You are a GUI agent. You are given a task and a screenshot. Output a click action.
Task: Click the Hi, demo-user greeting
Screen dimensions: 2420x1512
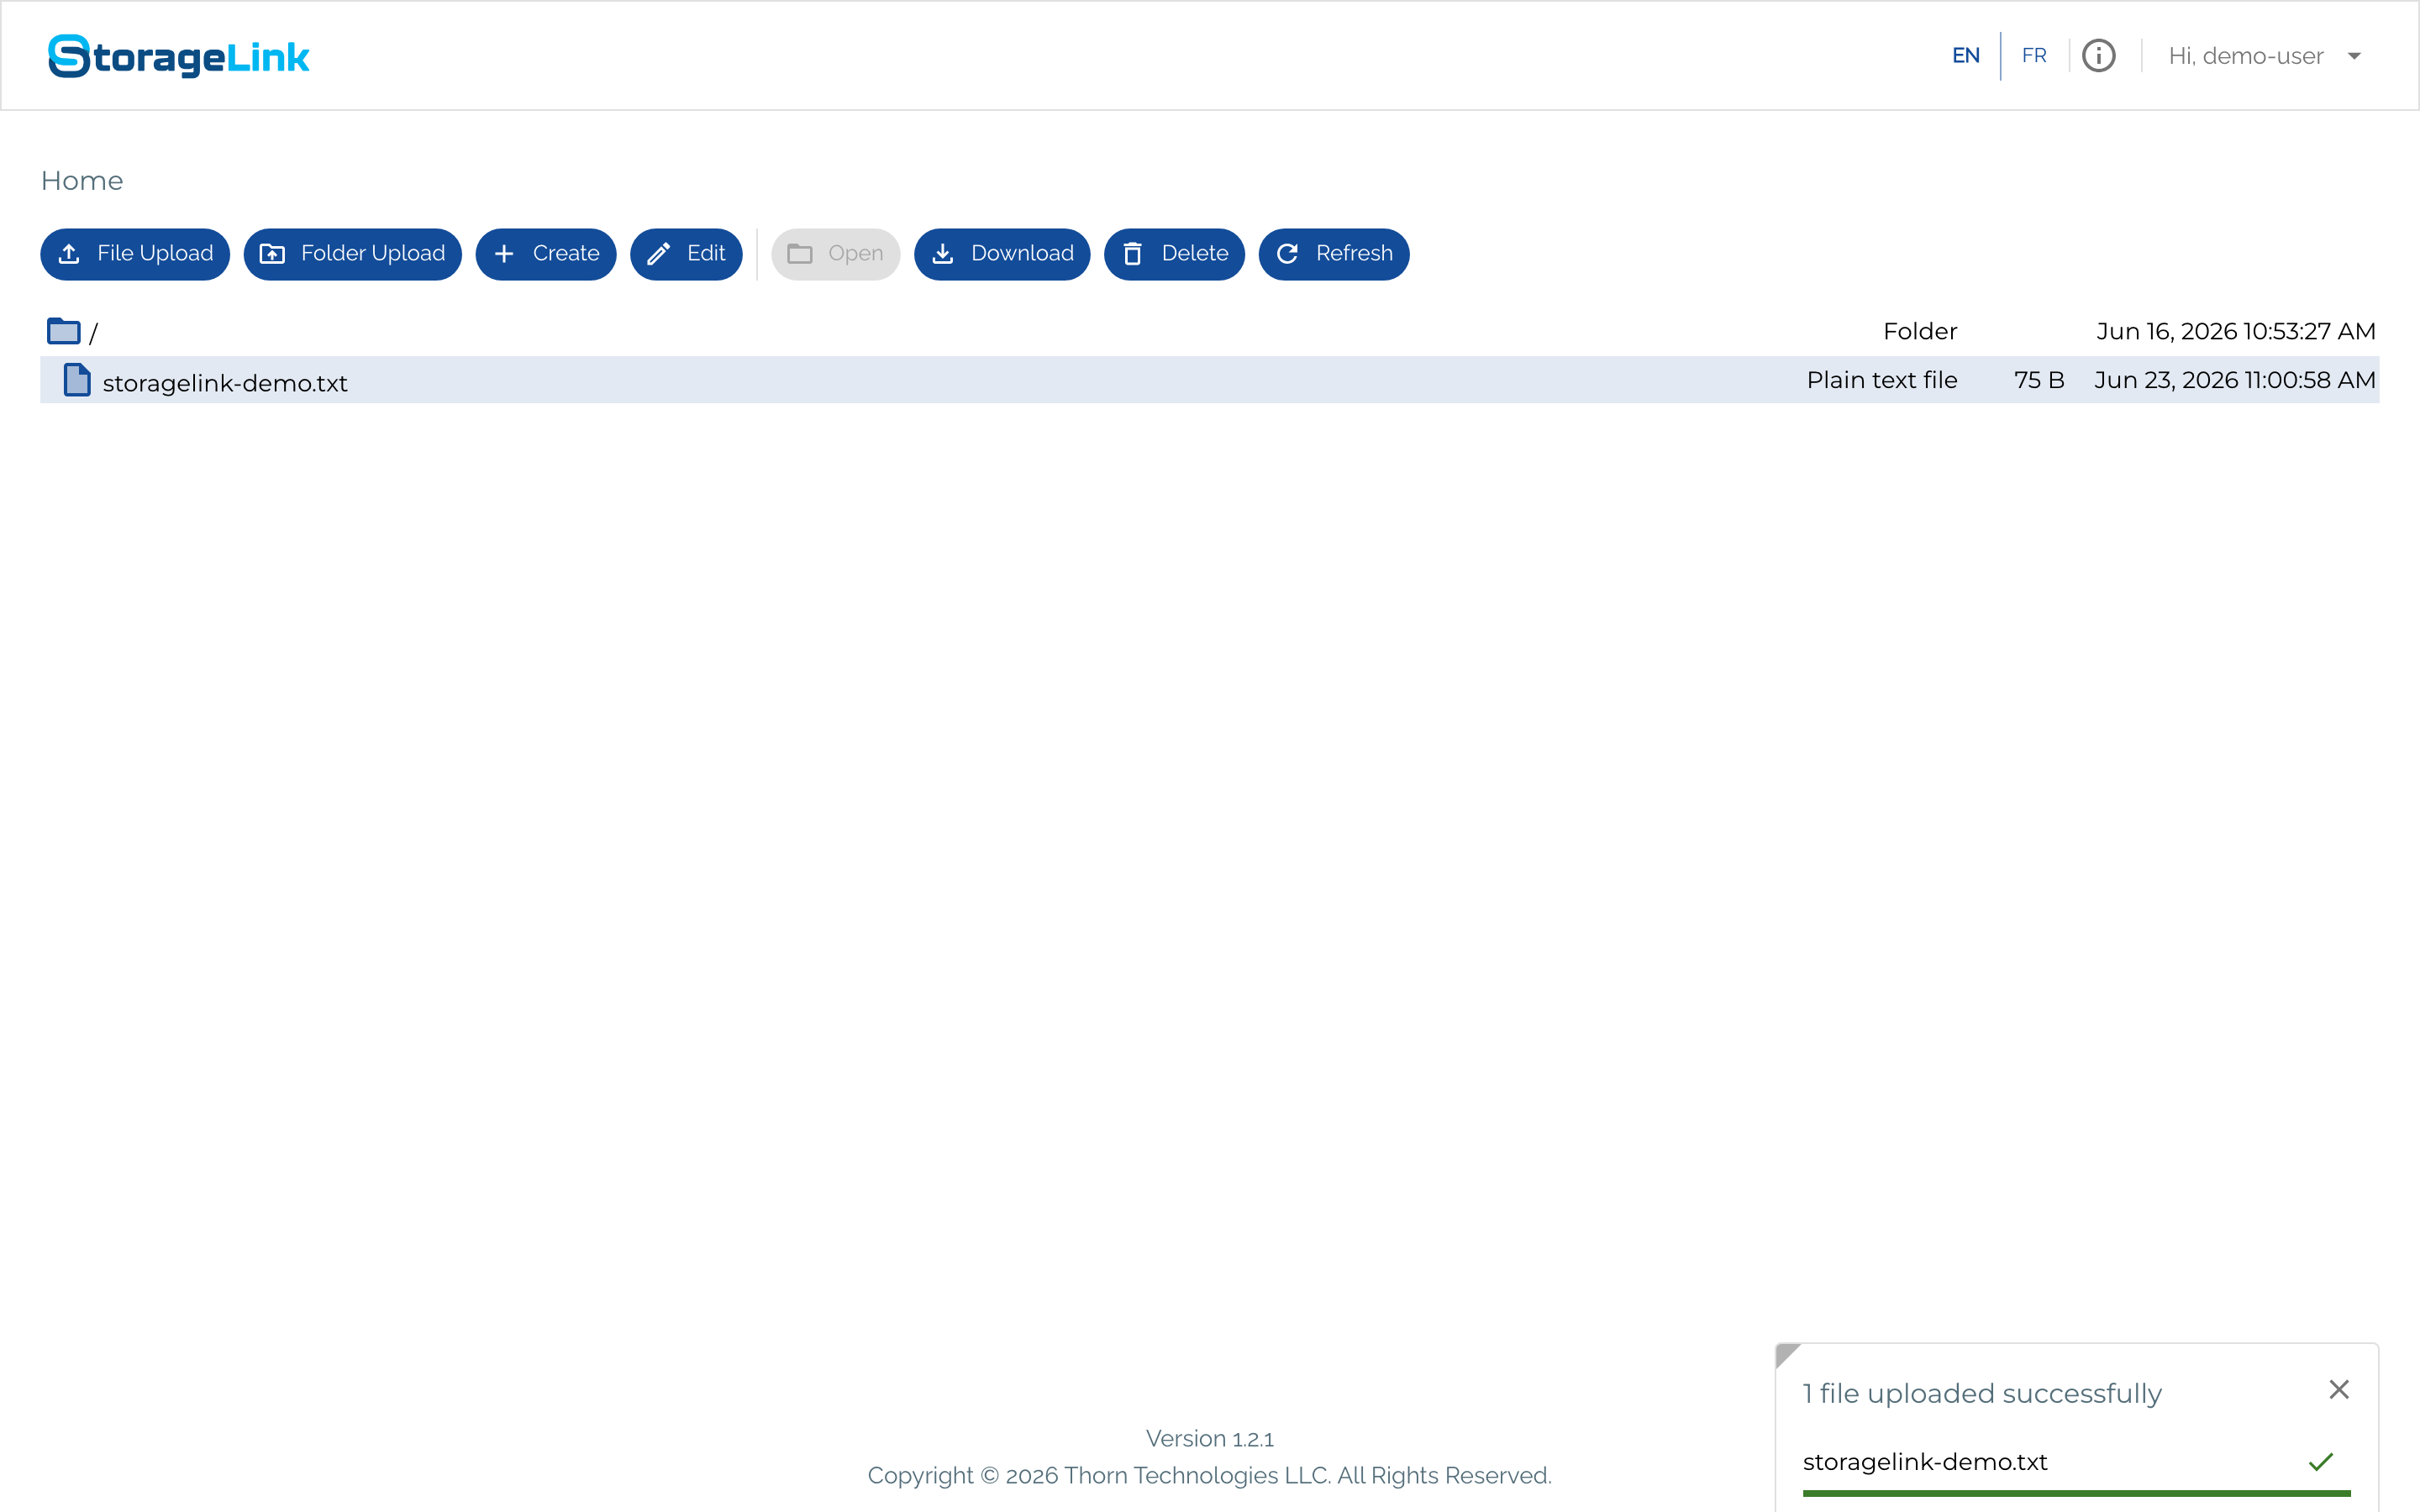pyautogui.click(x=2245, y=56)
